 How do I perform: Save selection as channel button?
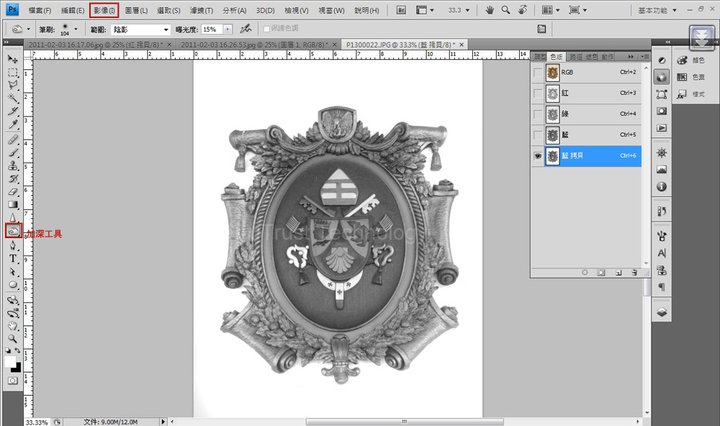click(601, 273)
